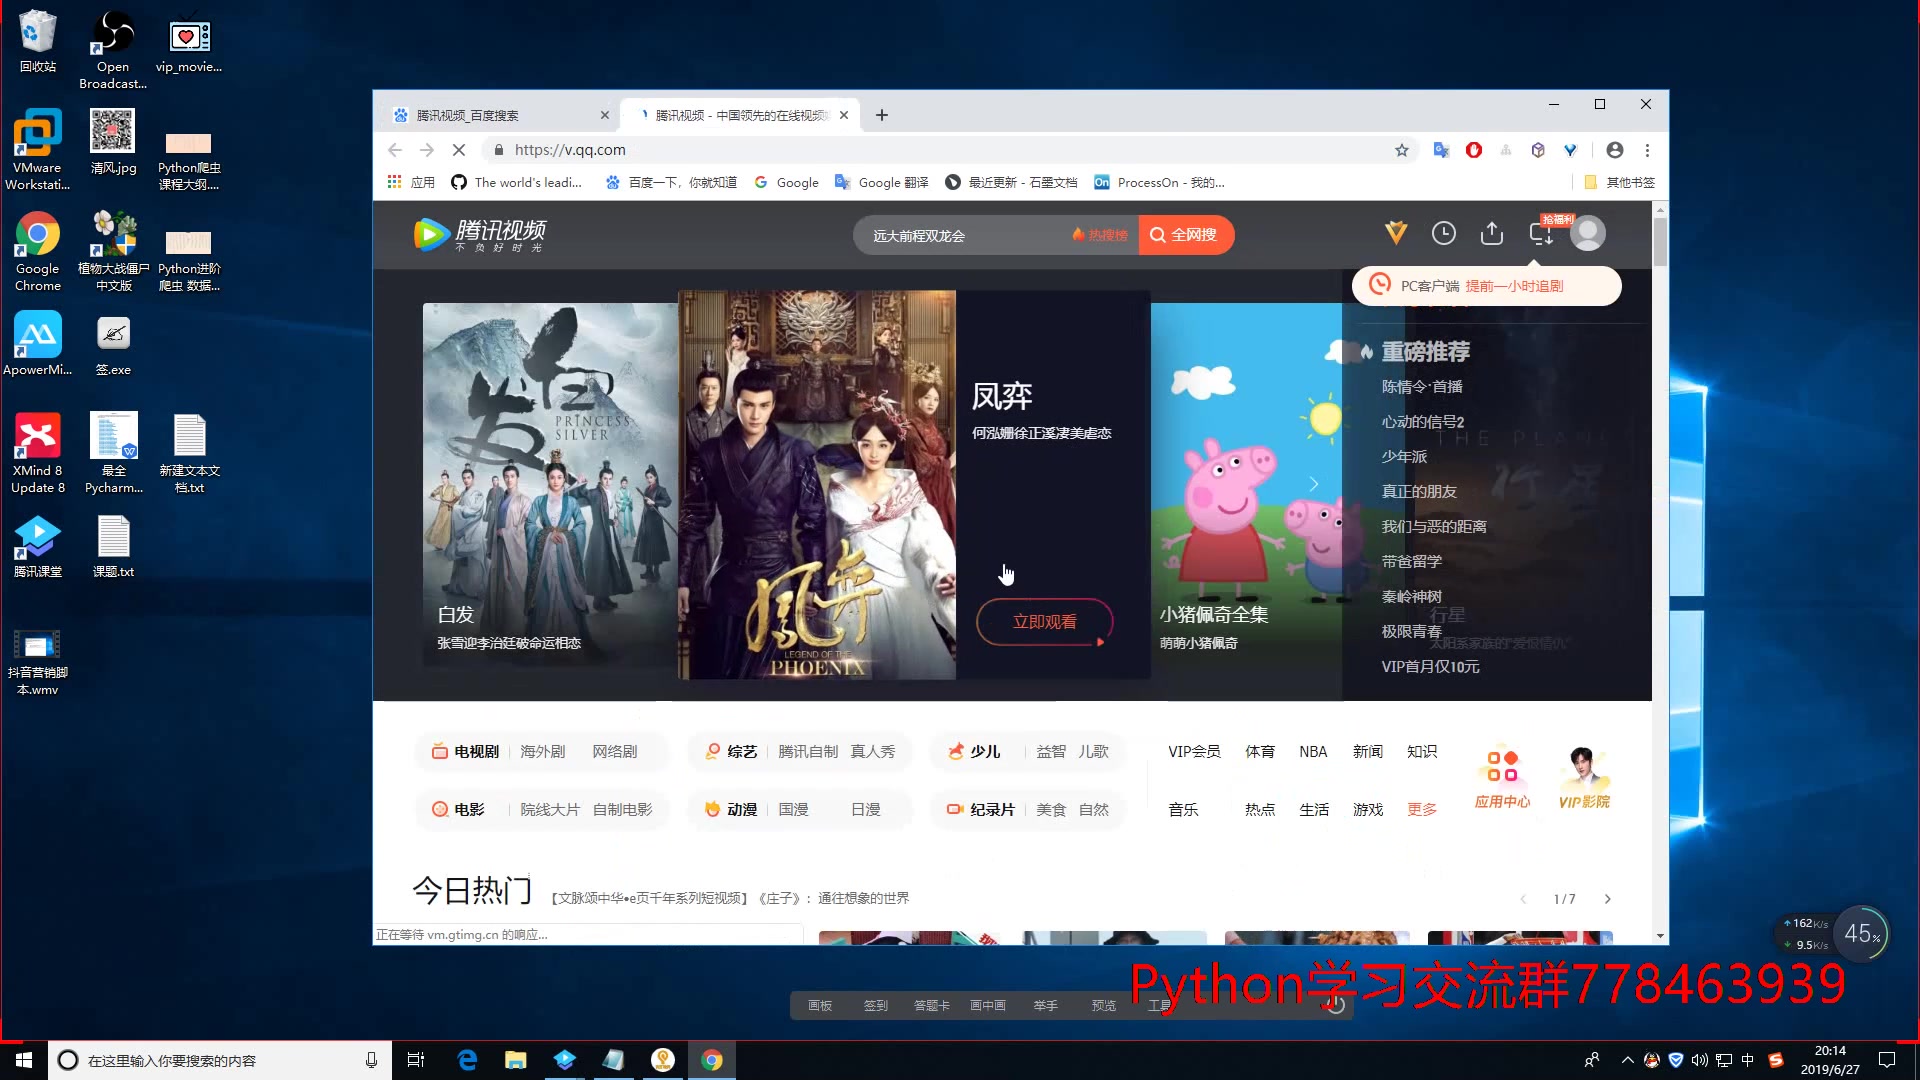Open 心动的信号2 recommendation
This screenshot has height=1080, width=1920.
click(x=1423, y=422)
